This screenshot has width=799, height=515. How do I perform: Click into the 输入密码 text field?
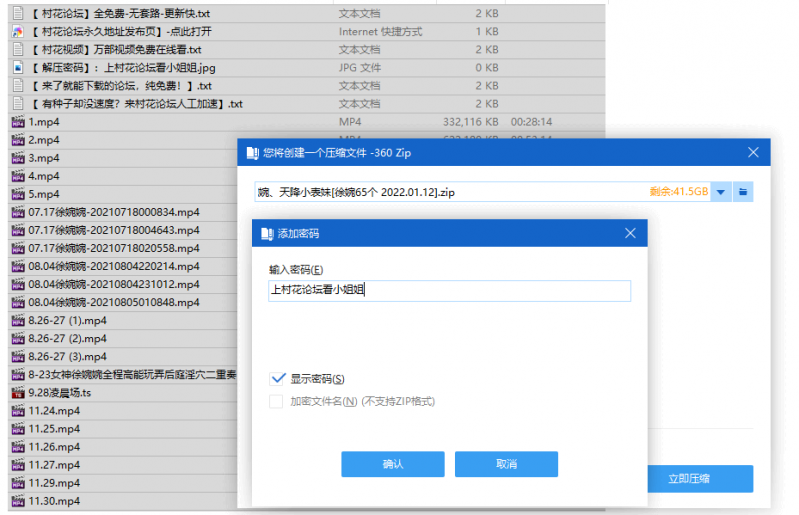pyautogui.click(x=449, y=291)
